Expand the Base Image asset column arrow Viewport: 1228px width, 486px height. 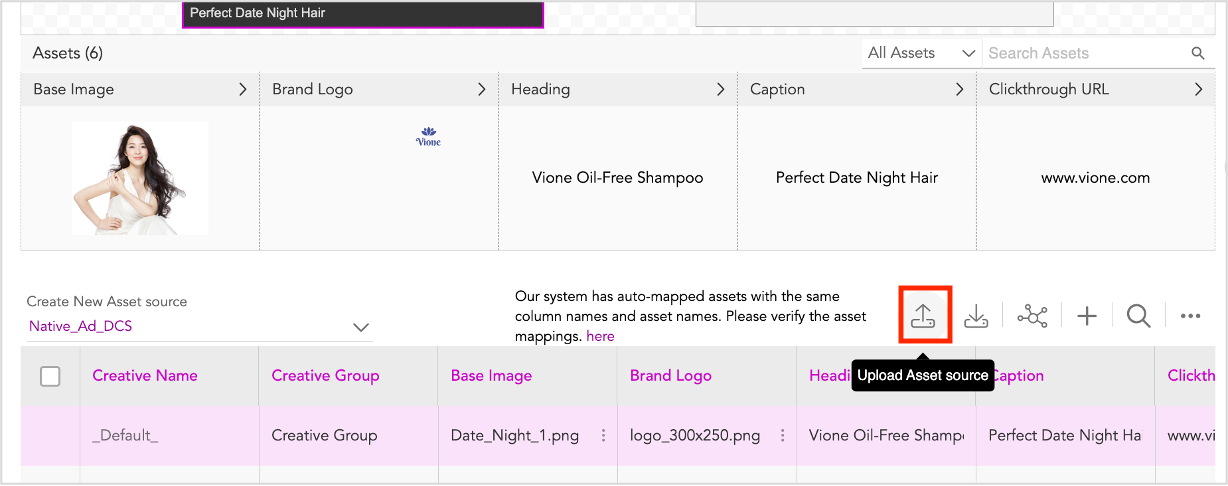coord(242,90)
